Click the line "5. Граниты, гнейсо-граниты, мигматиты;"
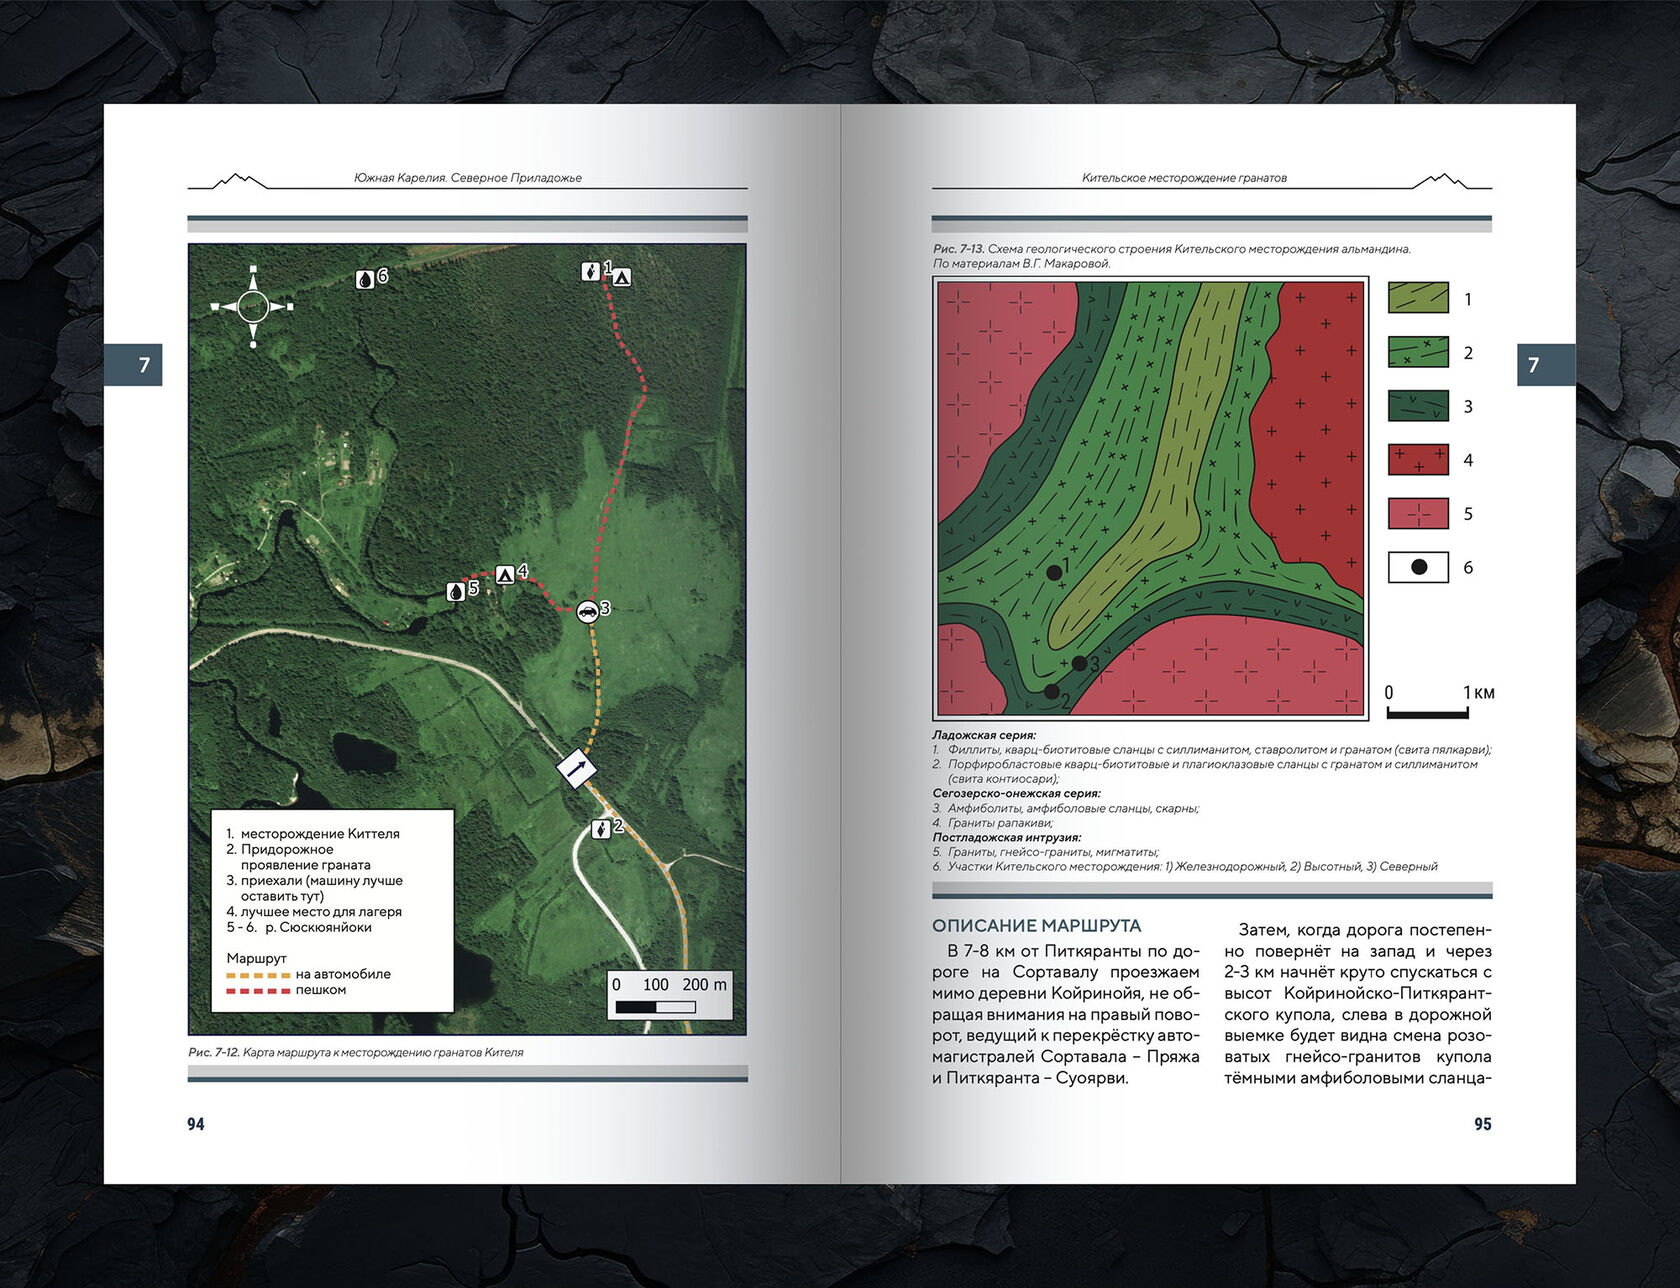This screenshot has height=1288, width=1680. point(1046,852)
